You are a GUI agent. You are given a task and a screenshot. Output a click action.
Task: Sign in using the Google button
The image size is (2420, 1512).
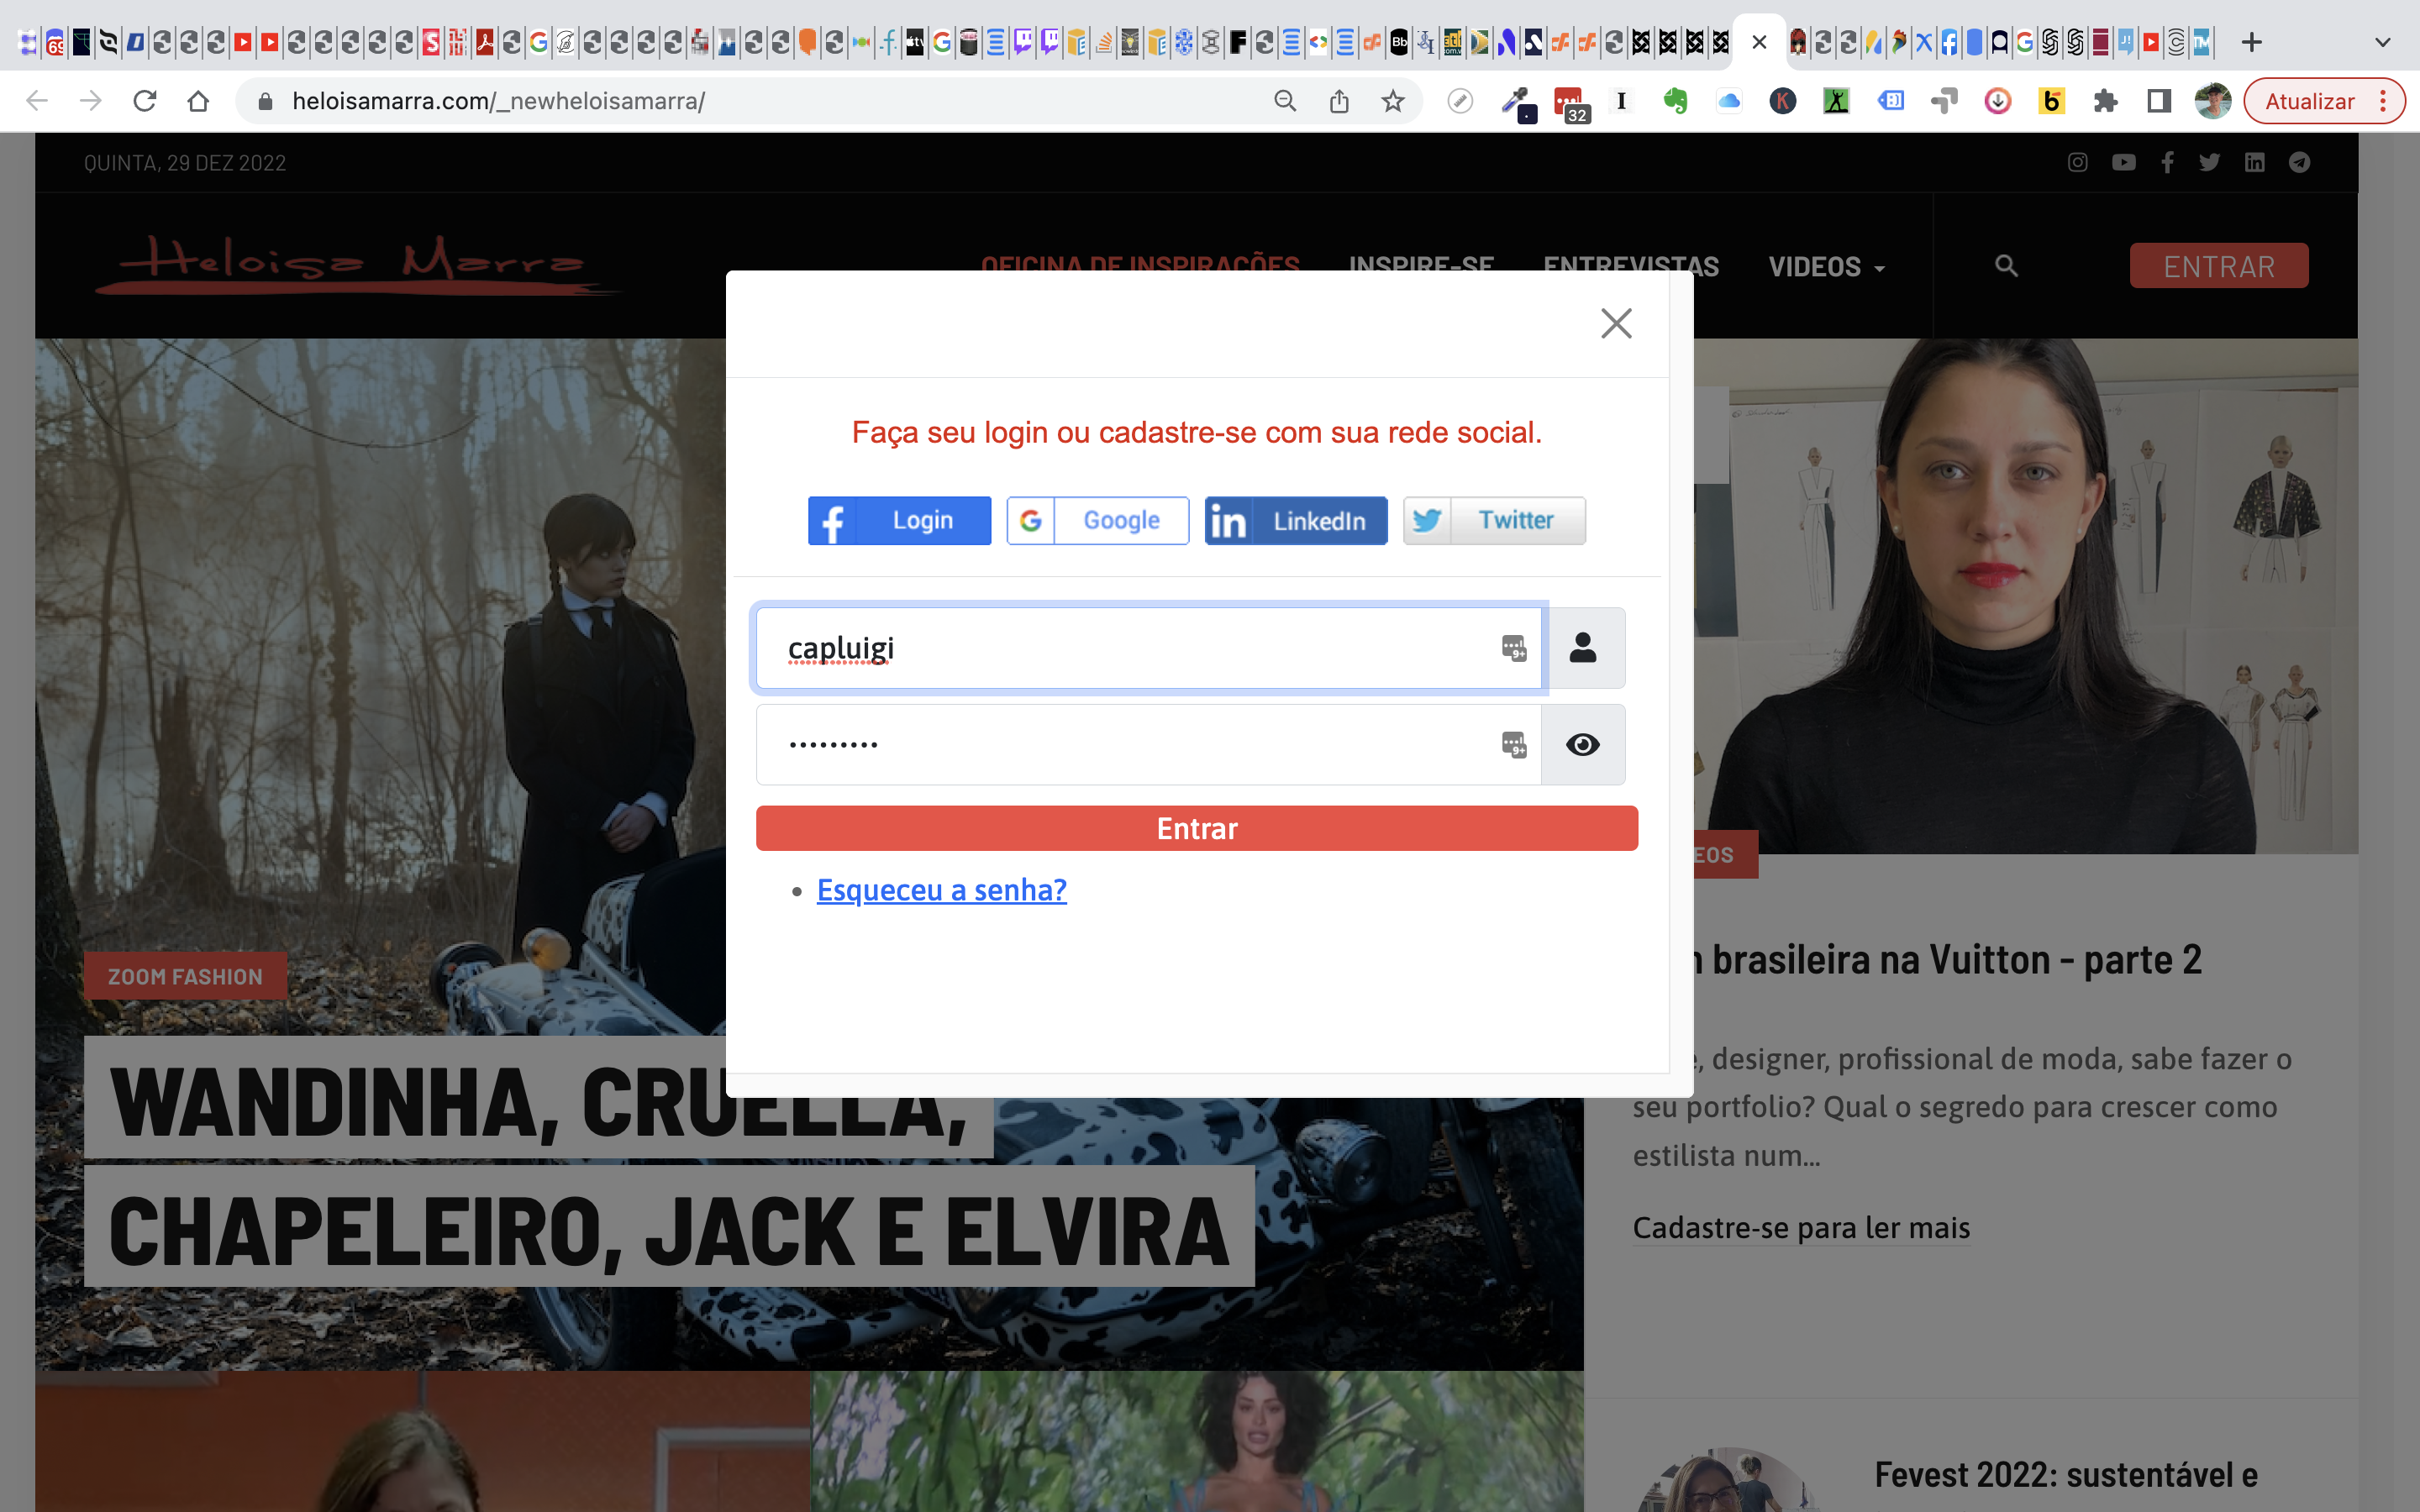click(x=1097, y=520)
